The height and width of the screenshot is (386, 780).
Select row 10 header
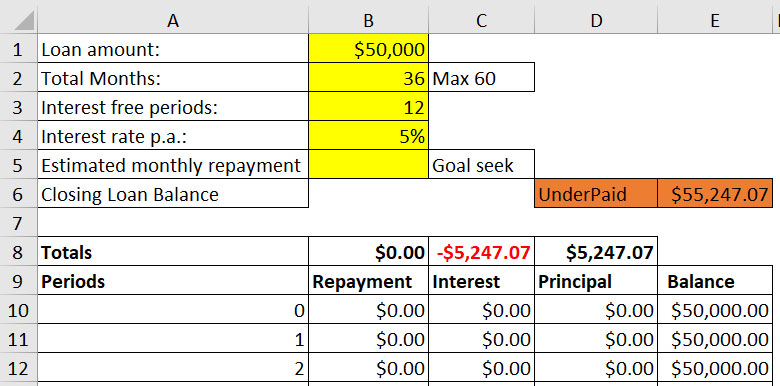[x=18, y=309]
